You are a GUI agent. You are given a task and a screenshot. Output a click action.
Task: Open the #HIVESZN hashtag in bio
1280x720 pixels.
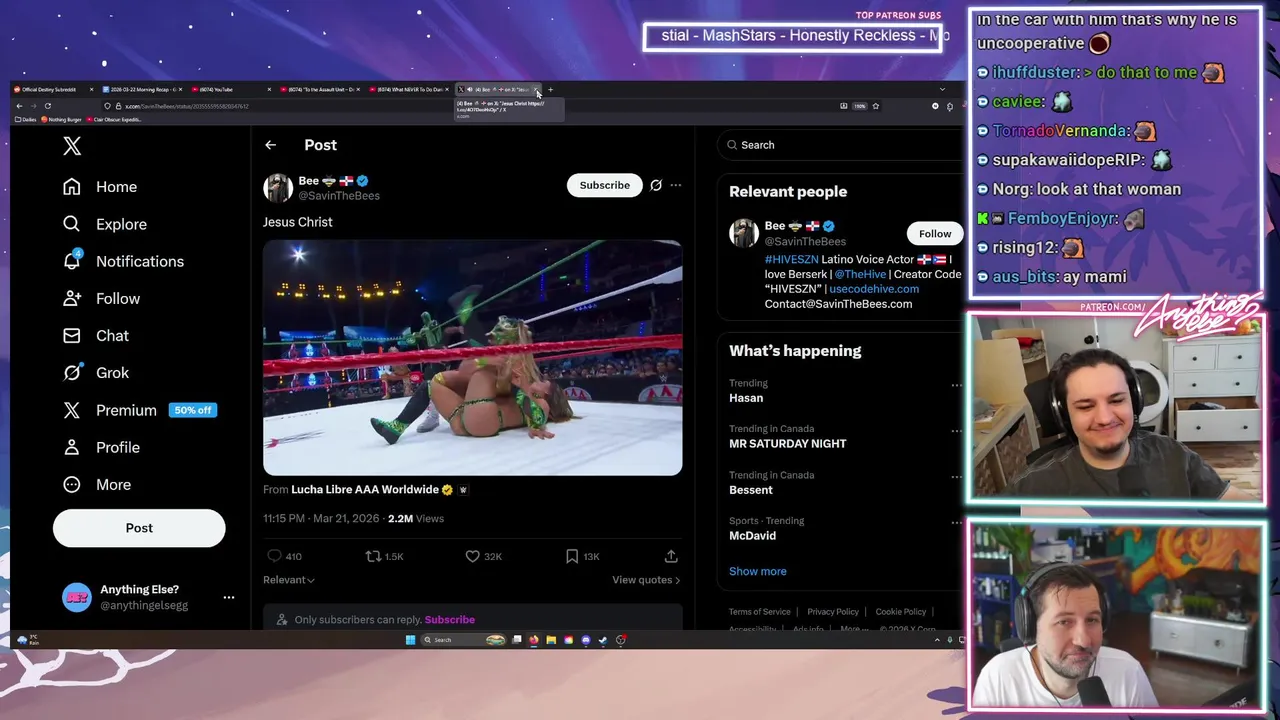[x=791, y=259]
